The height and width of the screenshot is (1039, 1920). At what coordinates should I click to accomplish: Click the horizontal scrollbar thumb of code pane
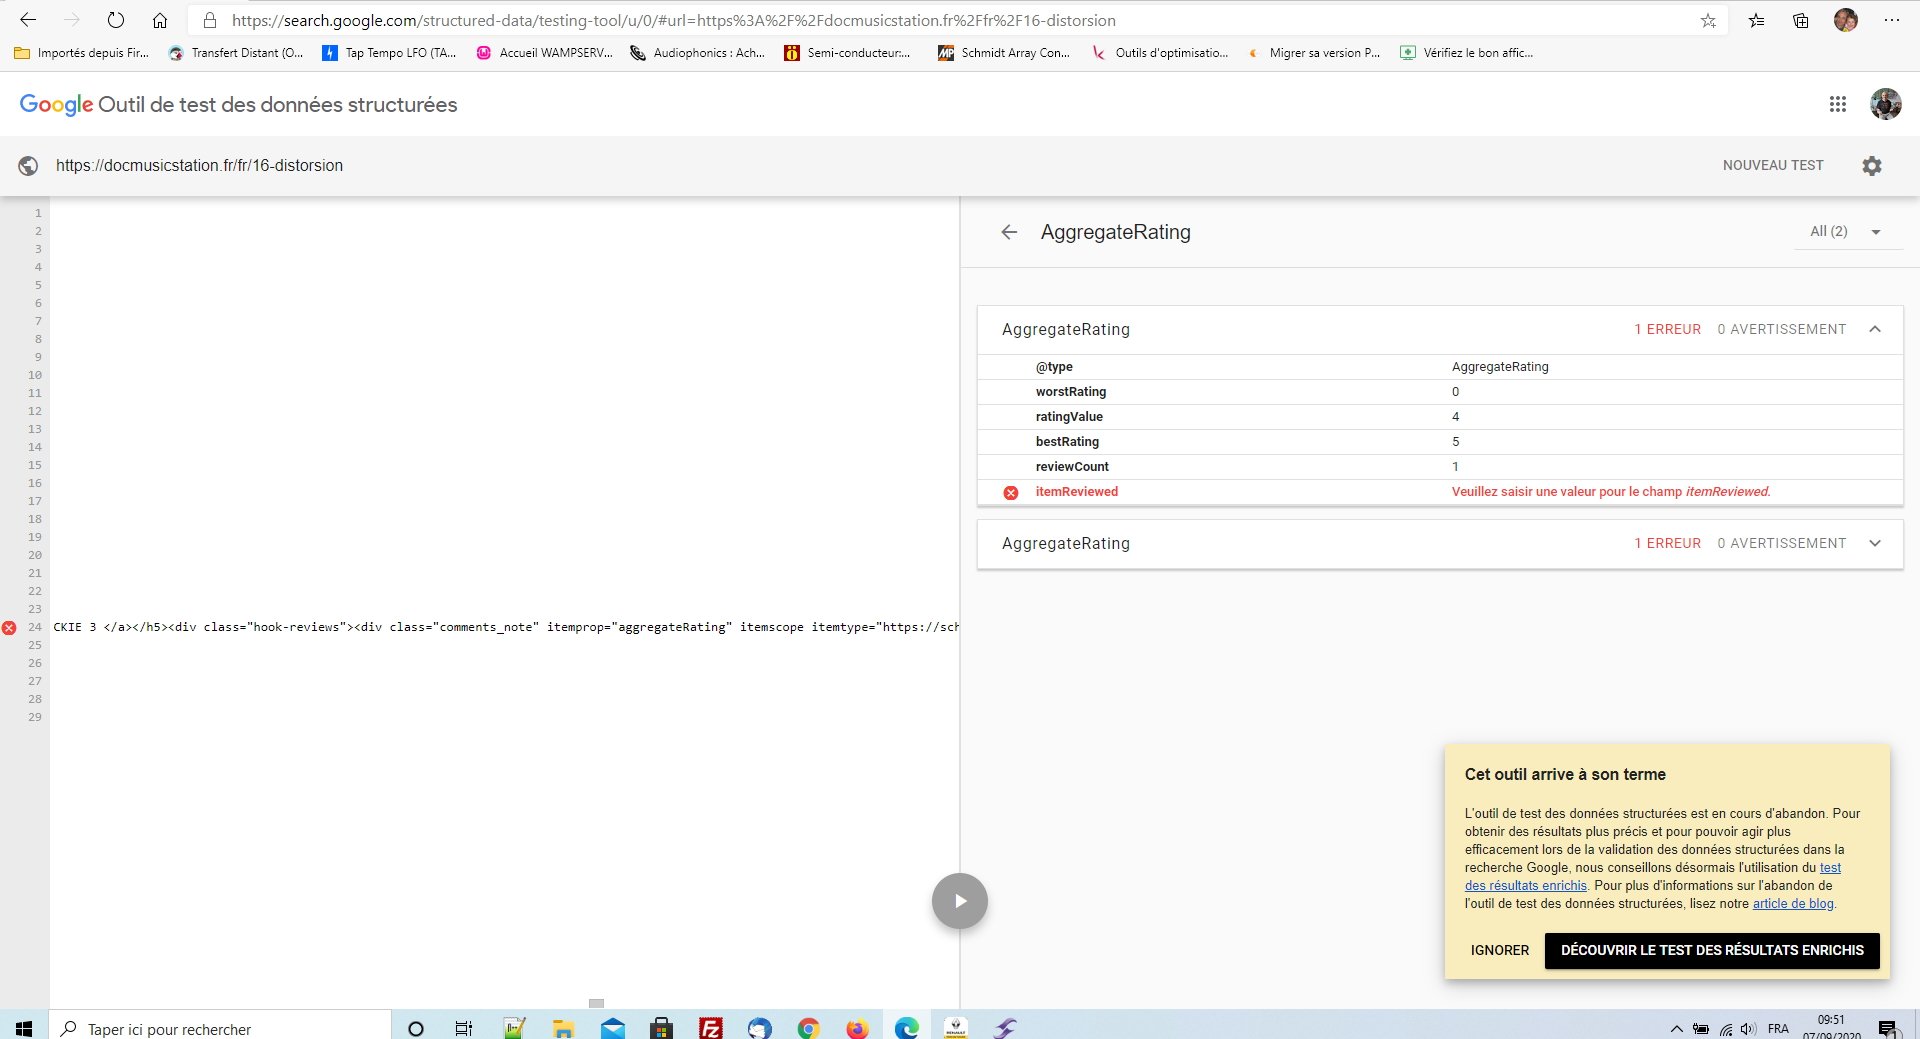[596, 1003]
